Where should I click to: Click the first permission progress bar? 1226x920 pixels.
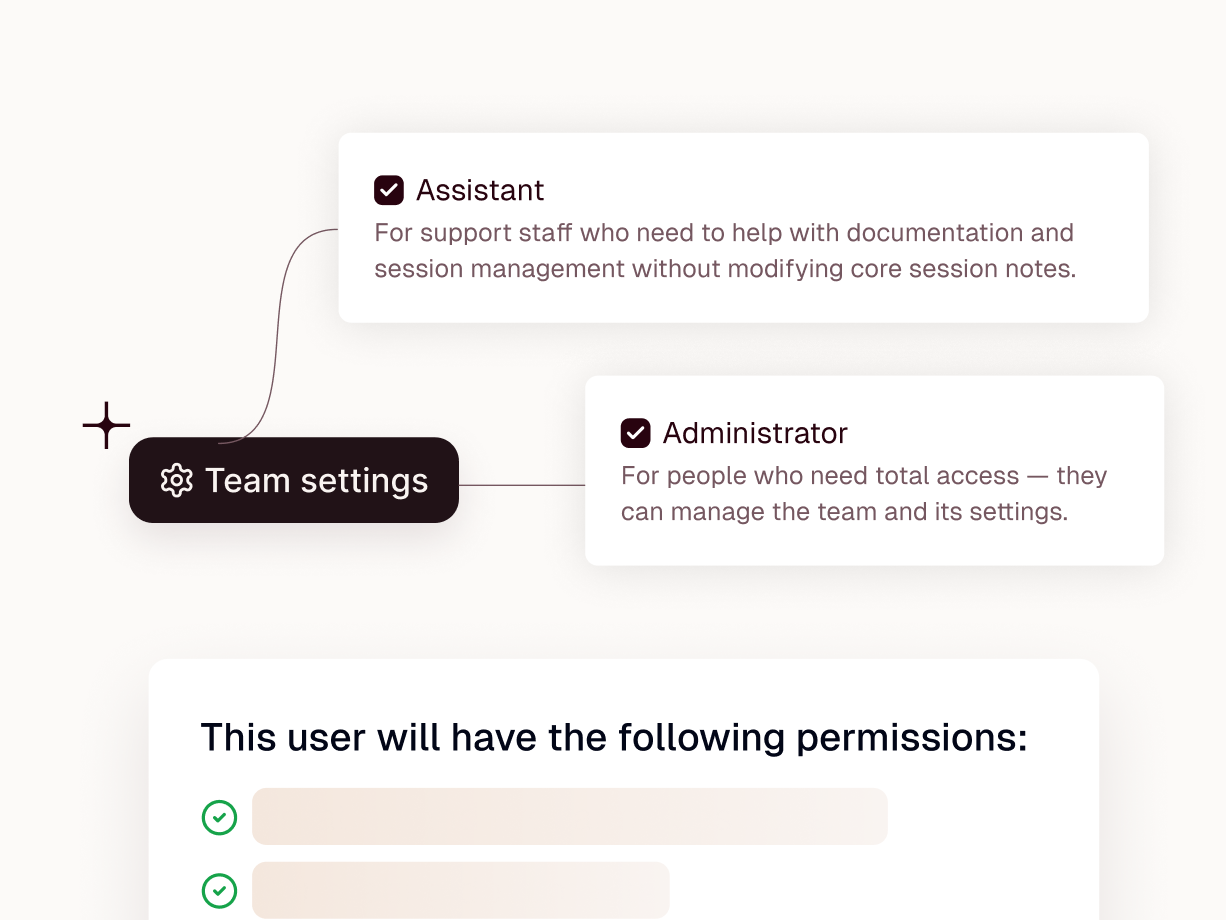tap(570, 816)
